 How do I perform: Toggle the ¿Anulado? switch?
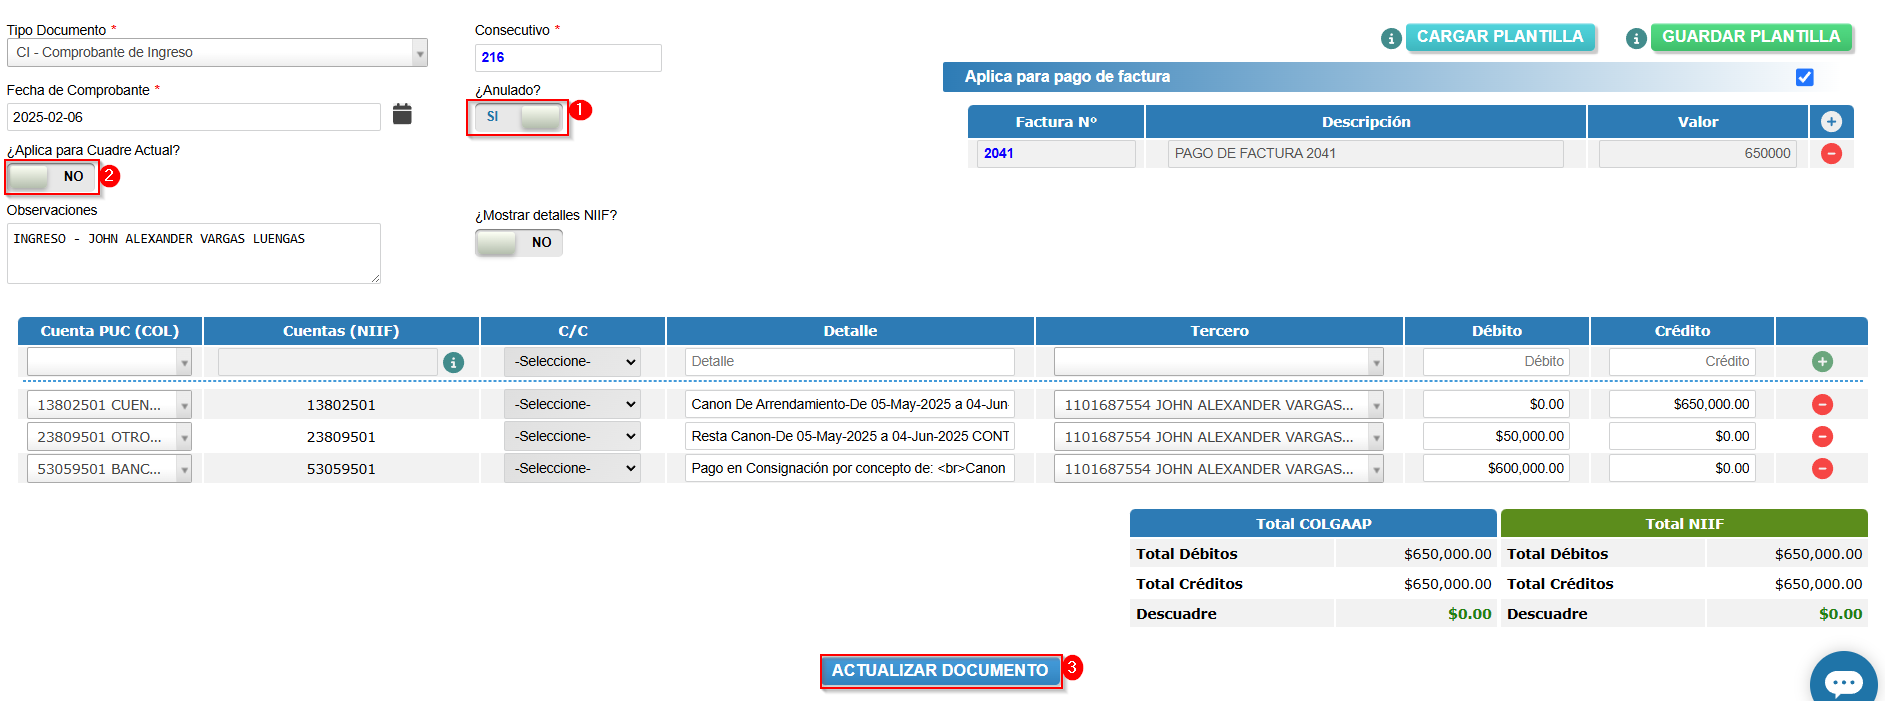pos(518,117)
